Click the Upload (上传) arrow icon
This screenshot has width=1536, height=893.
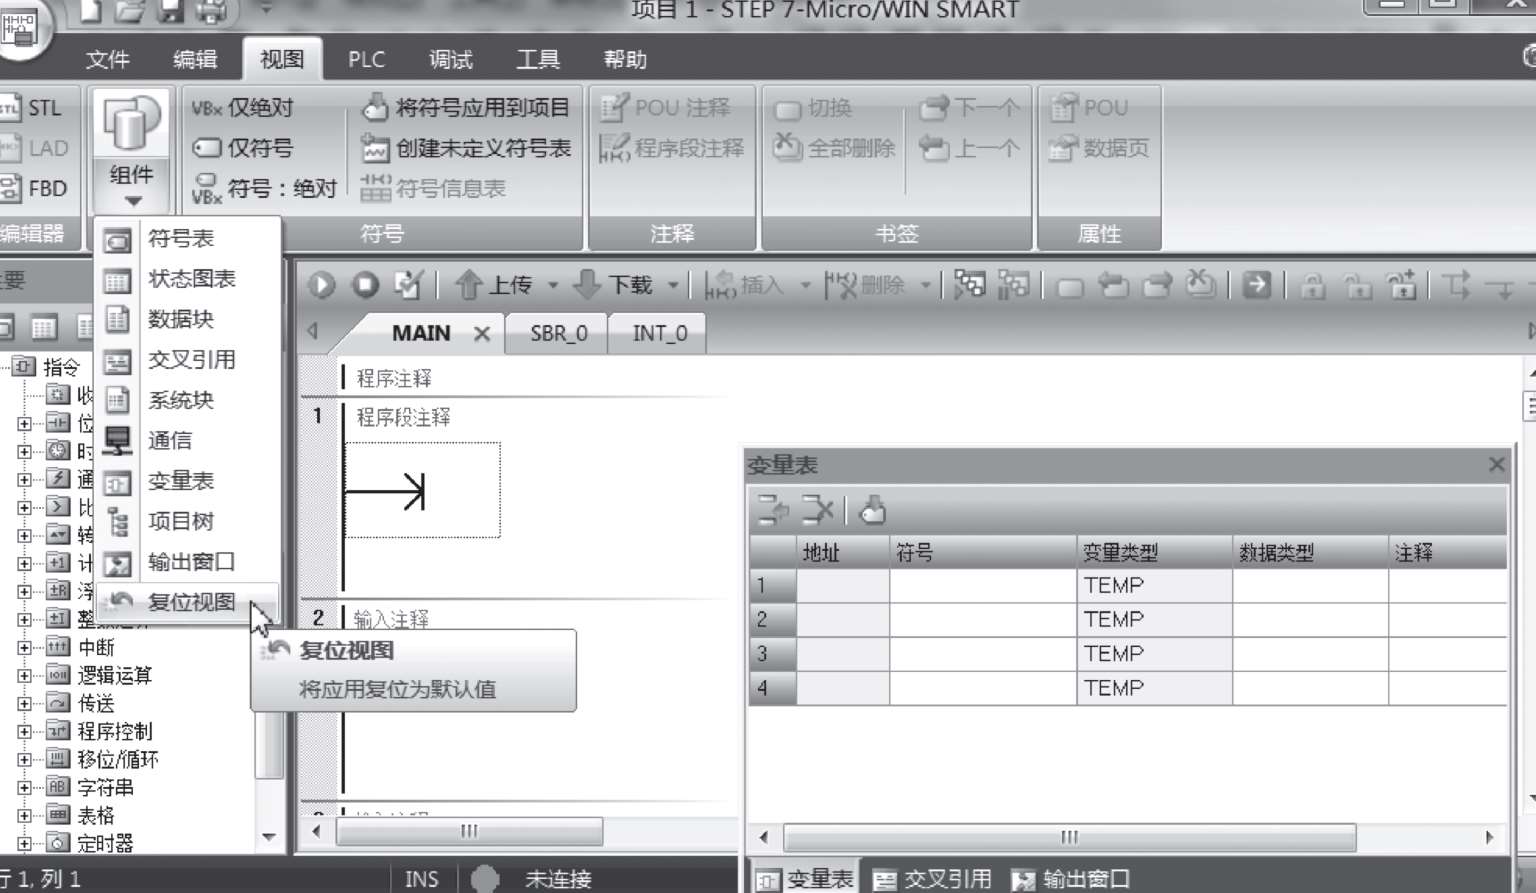click(469, 285)
